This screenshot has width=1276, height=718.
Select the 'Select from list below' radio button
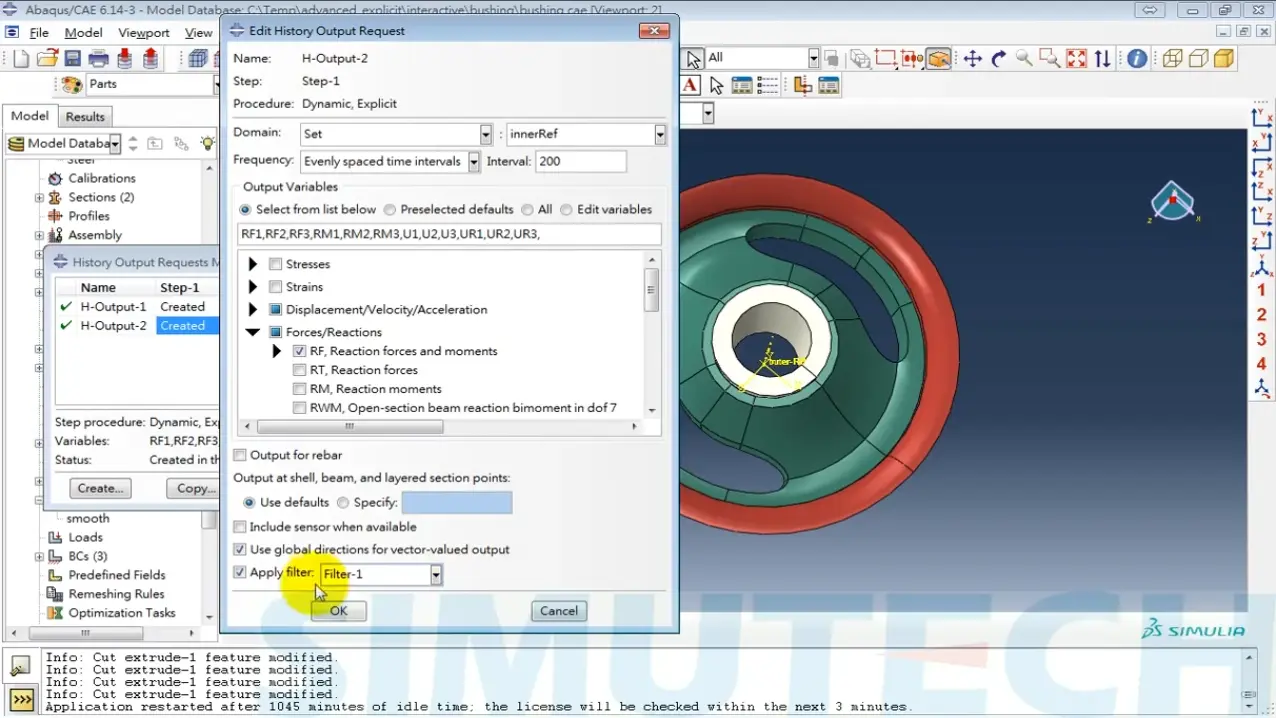click(245, 210)
